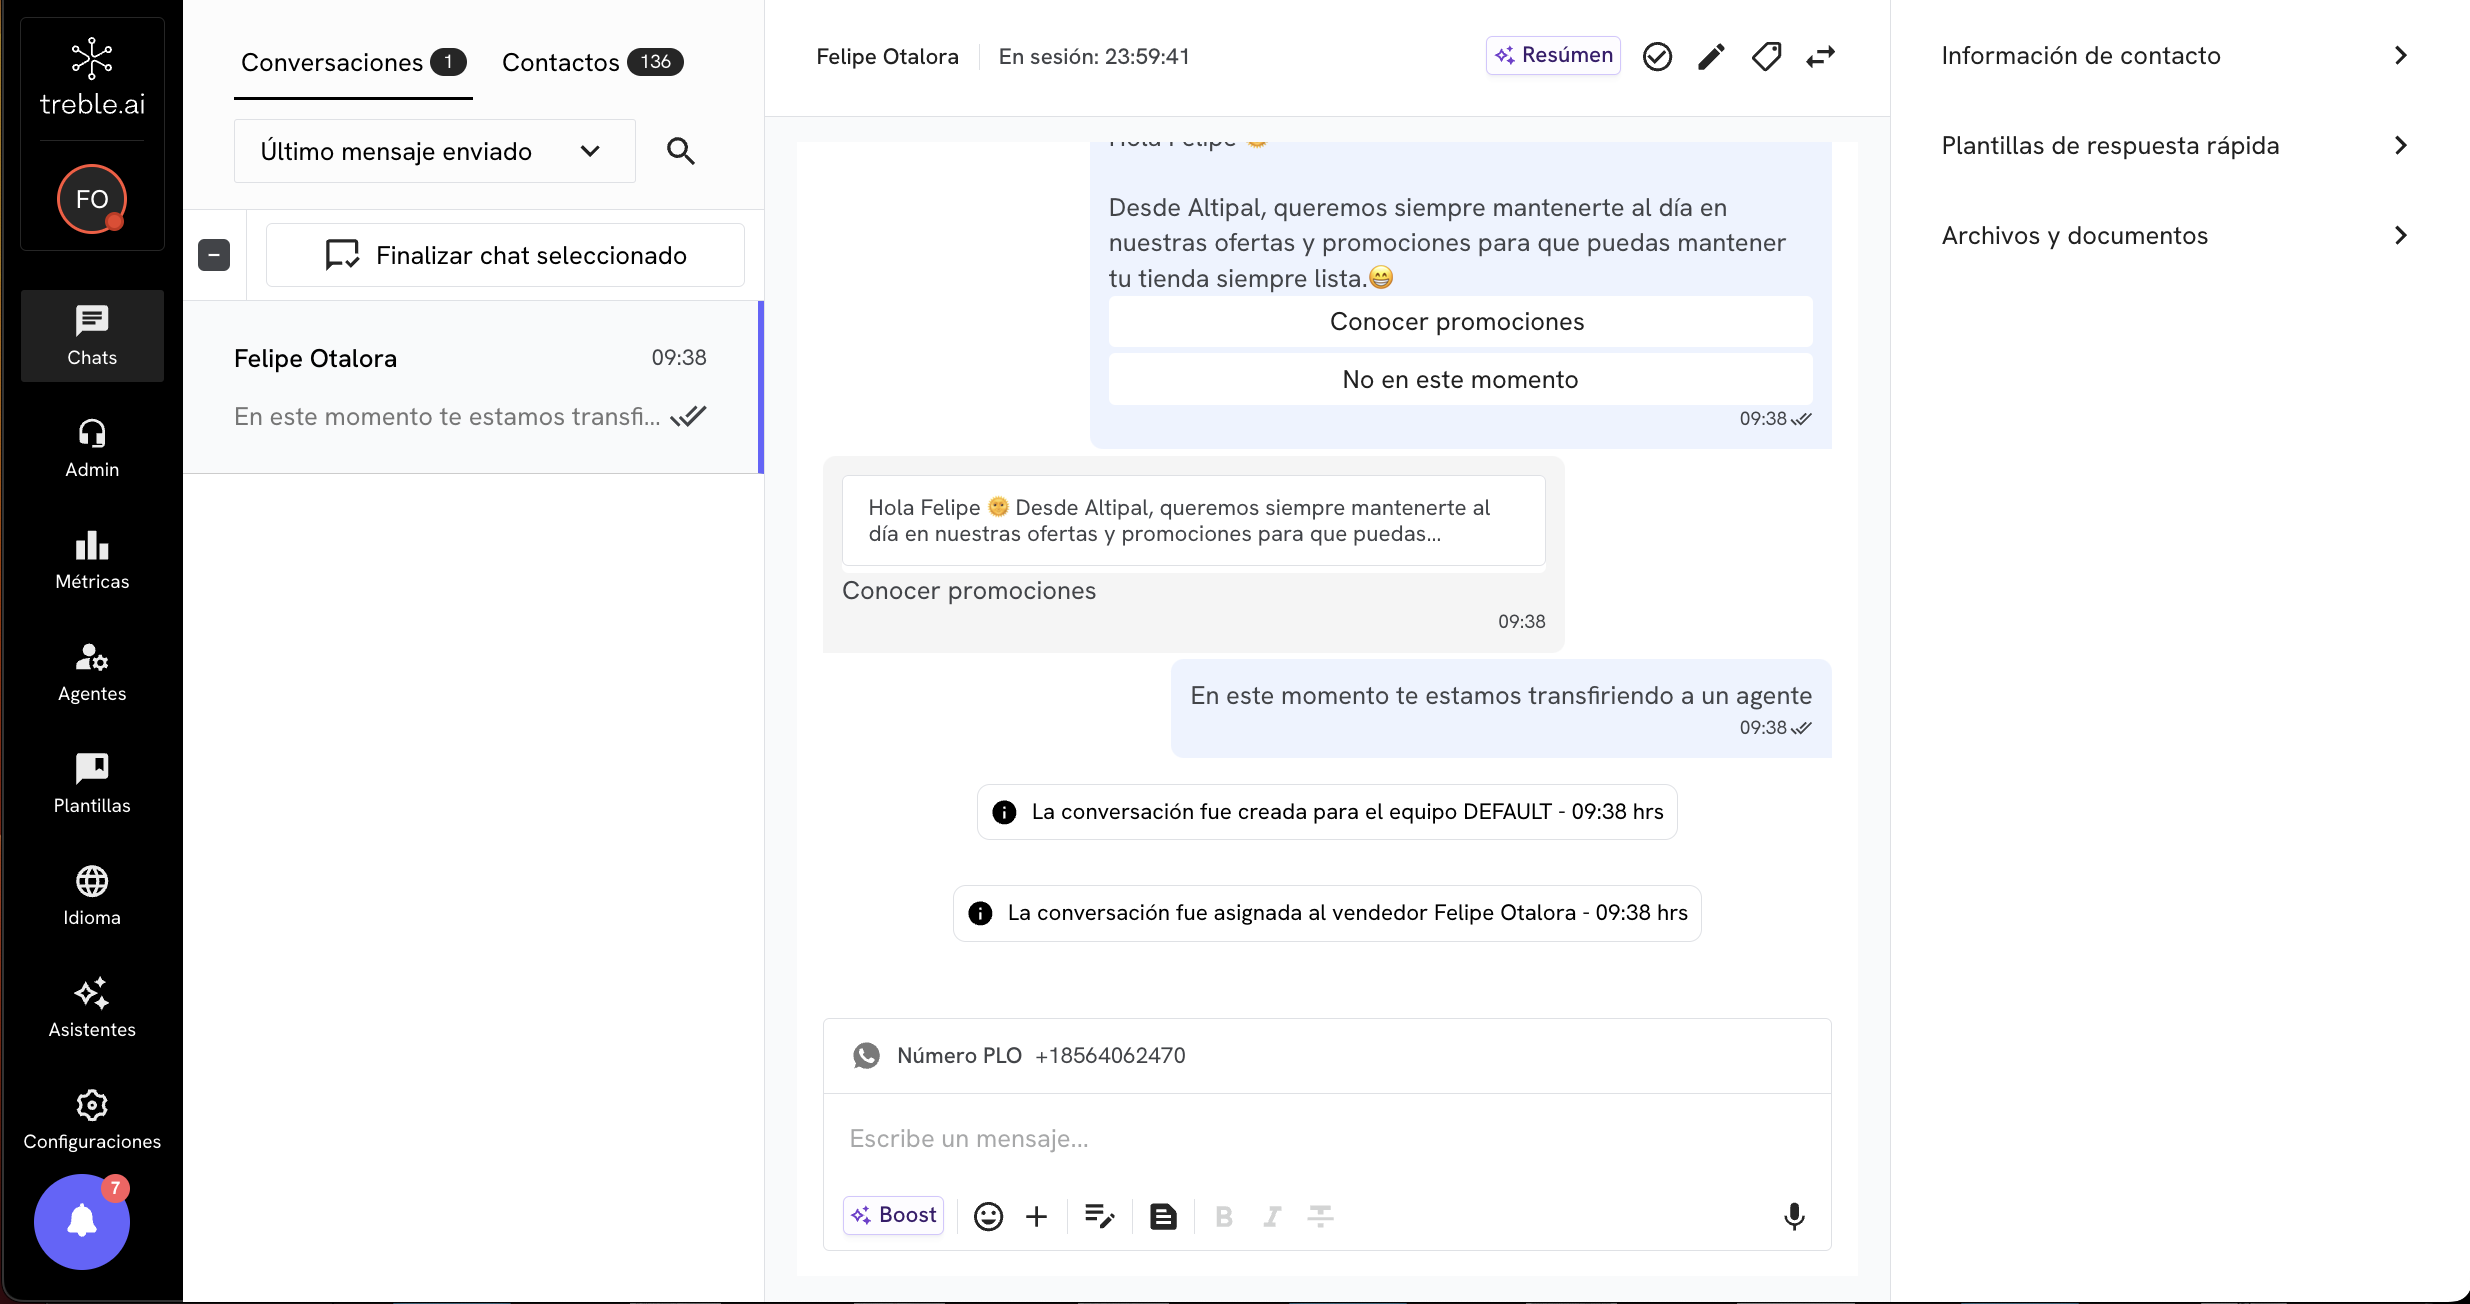Switch to the Contactos tab
The image size is (2470, 1304).
[x=592, y=62]
